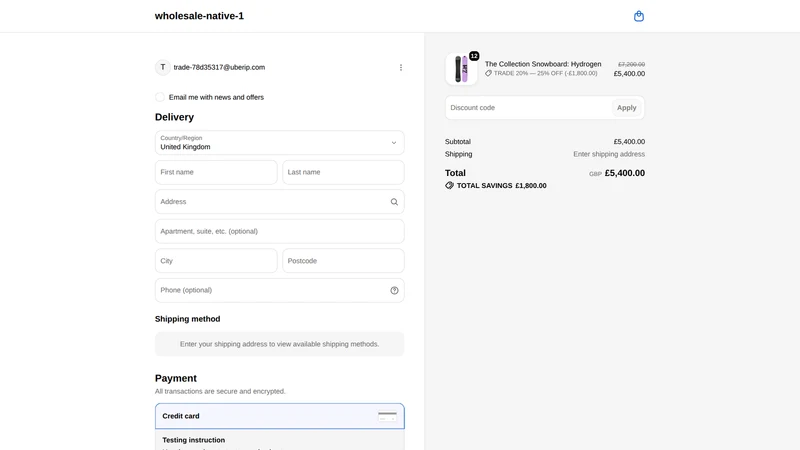Click the shipping methods placeholder message

(280, 344)
